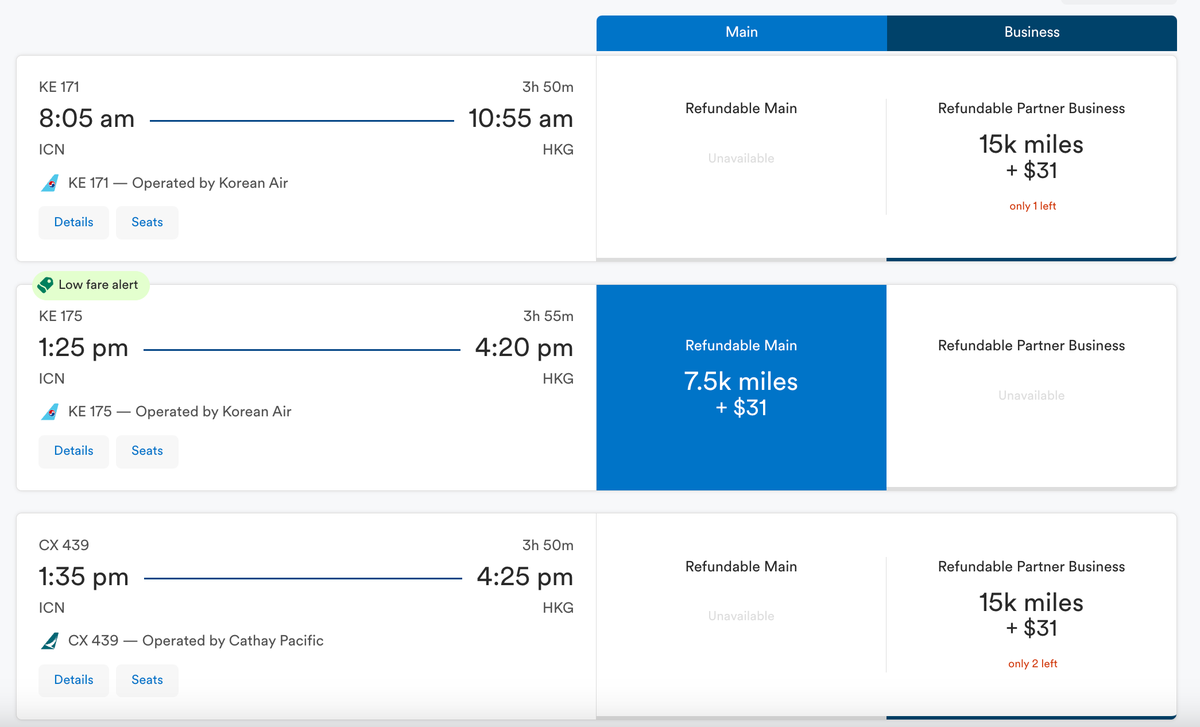The width and height of the screenshot is (1200, 727).
Task: Click the Low fare alert badge
Action: pyautogui.click(x=91, y=284)
